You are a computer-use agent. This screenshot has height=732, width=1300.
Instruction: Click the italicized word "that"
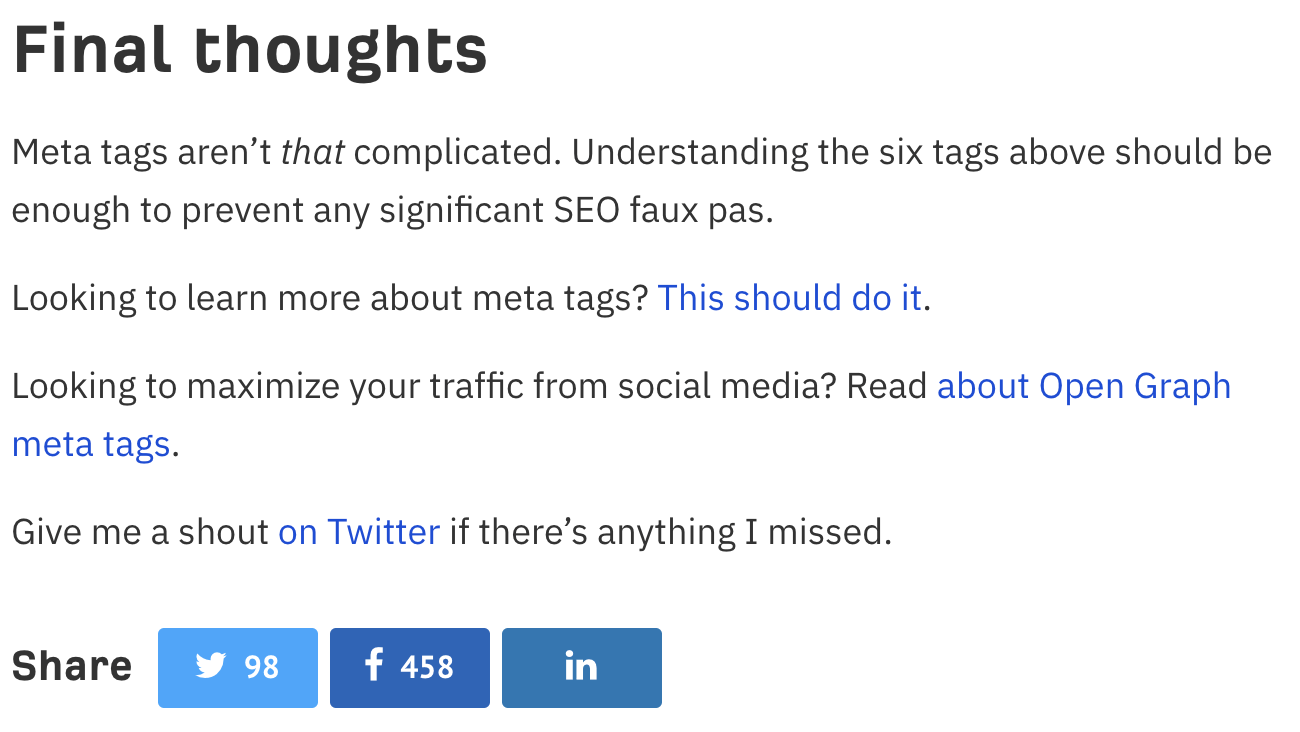(x=313, y=153)
